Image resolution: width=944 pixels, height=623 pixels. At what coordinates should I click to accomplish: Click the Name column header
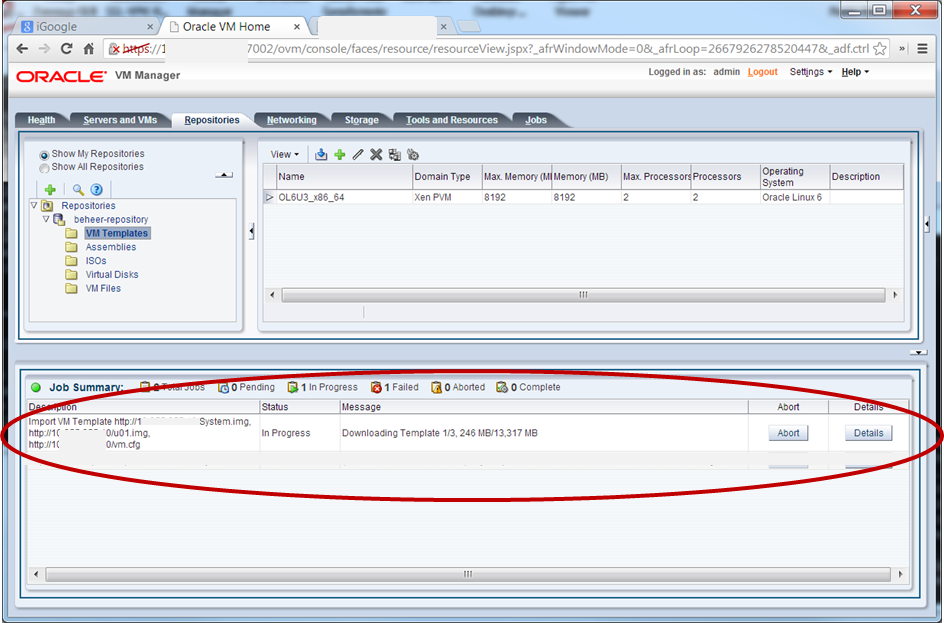pos(343,176)
